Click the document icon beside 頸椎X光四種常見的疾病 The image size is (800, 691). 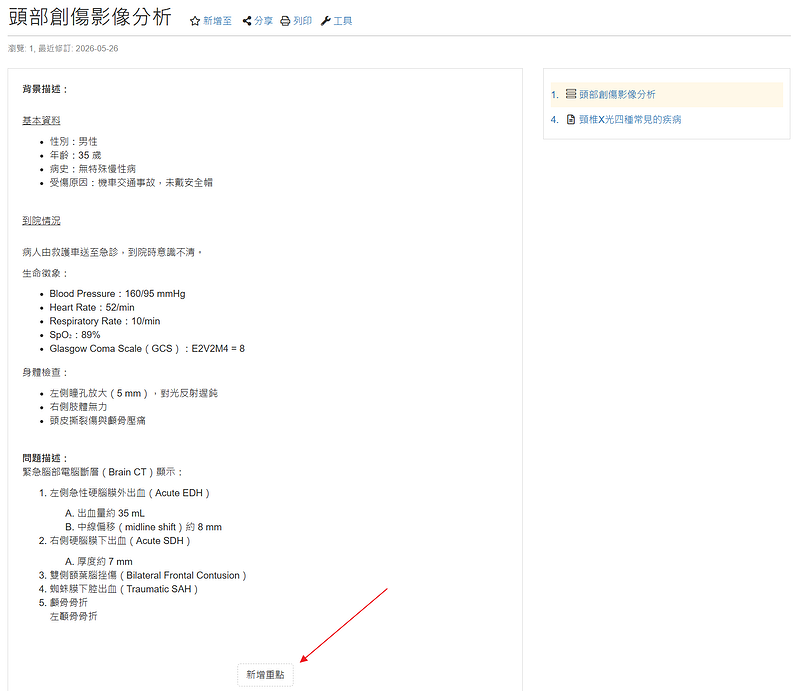click(571, 119)
